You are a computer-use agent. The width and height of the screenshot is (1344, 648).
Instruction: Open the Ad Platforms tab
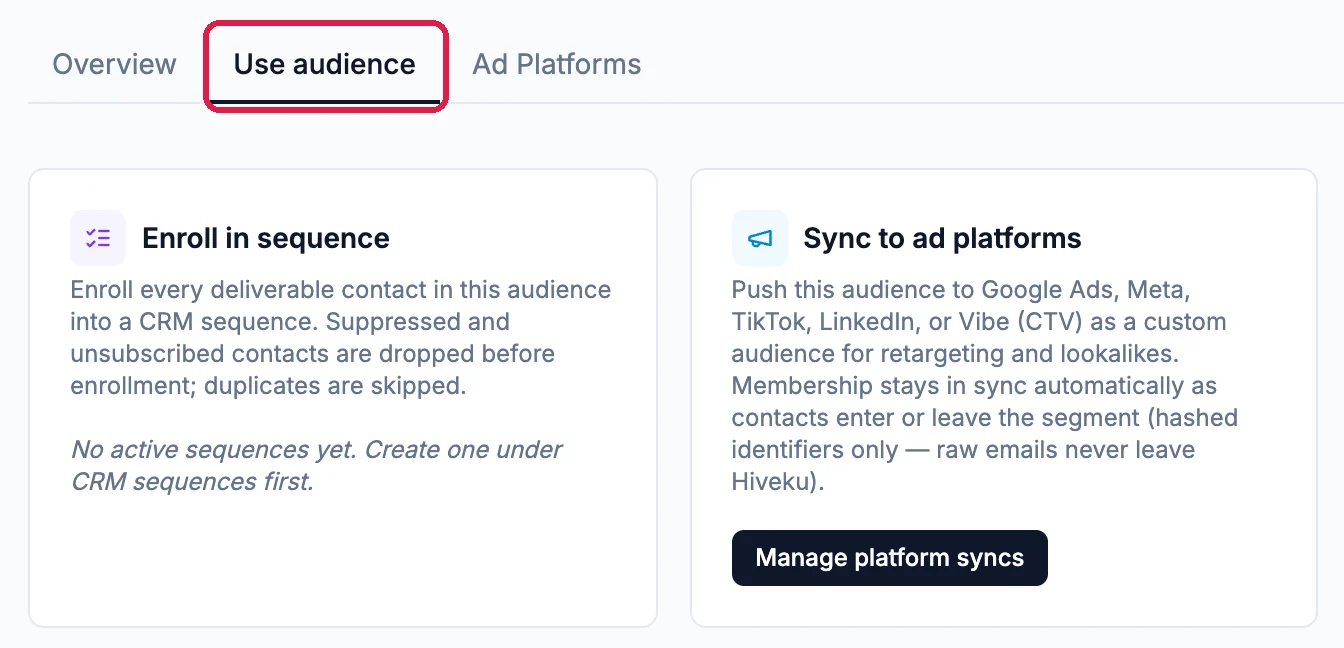[x=557, y=64]
